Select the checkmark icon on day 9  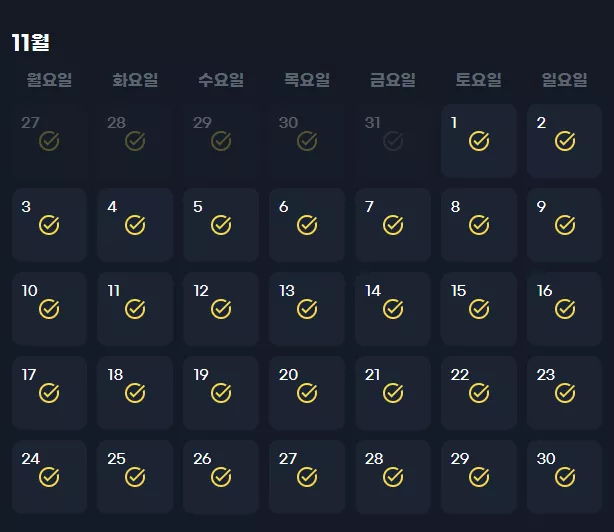pos(565,225)
